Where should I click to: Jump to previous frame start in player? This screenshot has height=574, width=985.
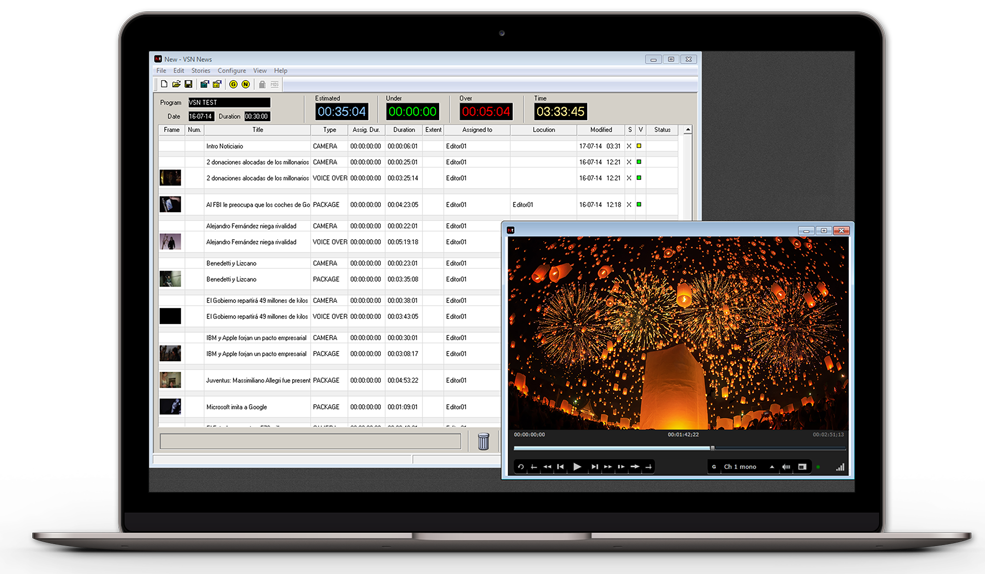point(560,467)
